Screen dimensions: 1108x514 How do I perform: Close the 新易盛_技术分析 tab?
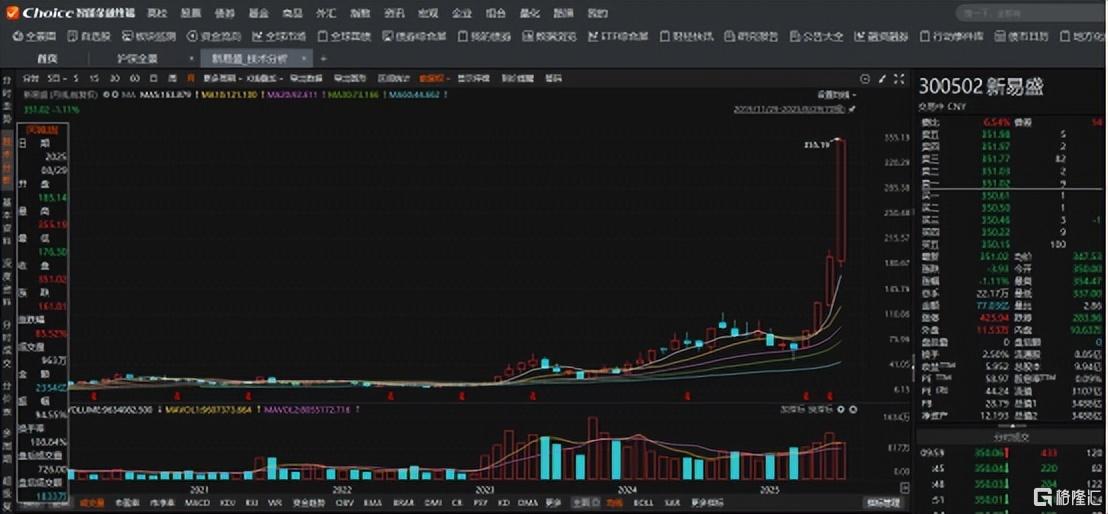coord(304,59)
